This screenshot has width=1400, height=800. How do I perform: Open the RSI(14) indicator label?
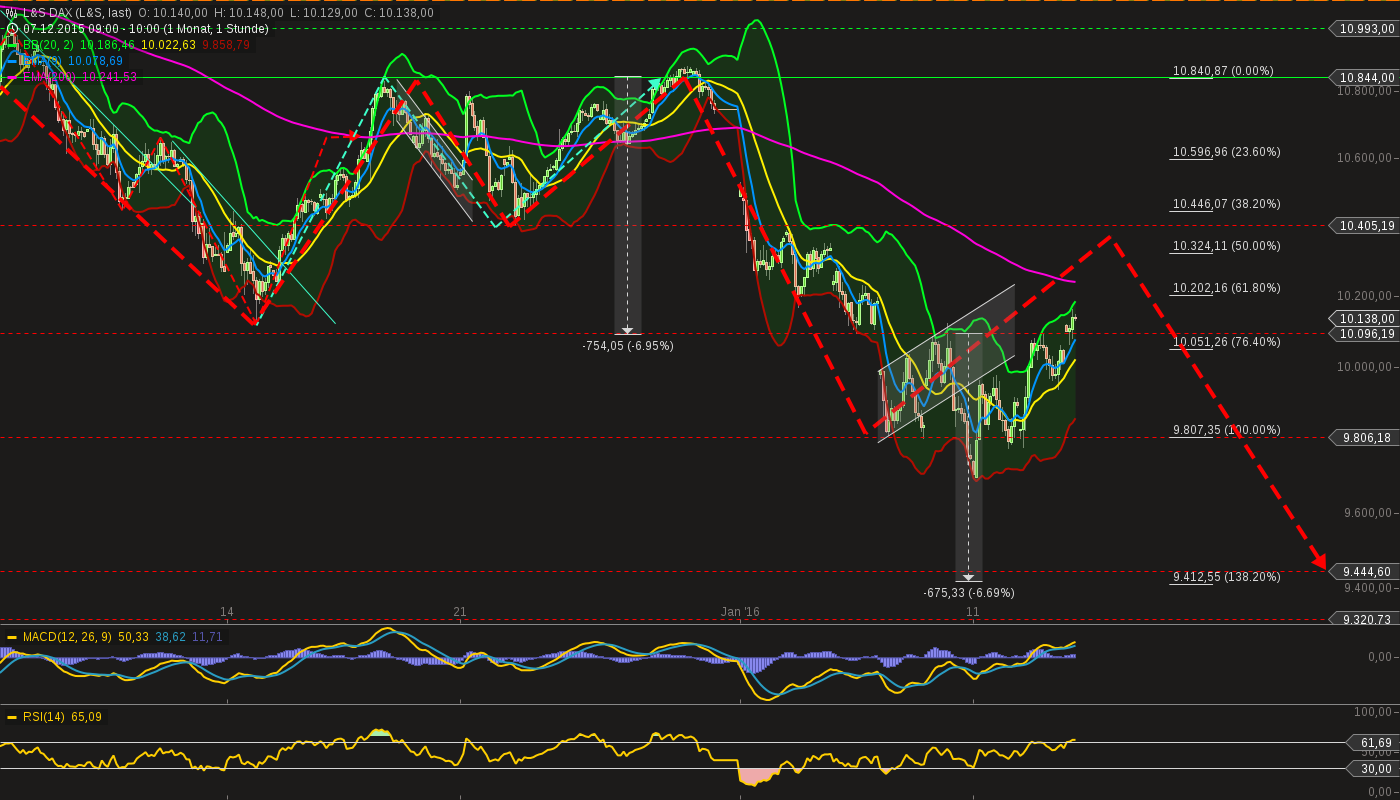point(44,717)
